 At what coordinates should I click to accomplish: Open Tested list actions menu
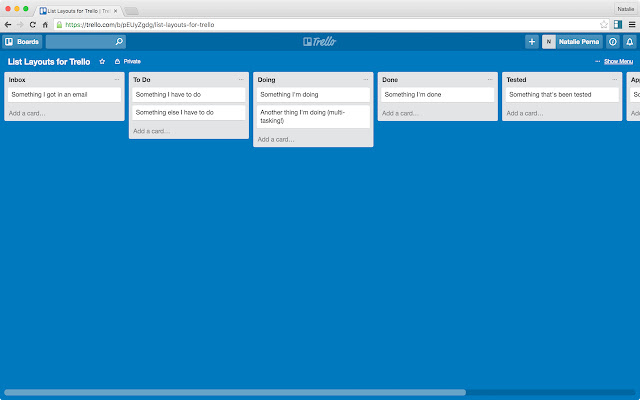point(614,80)
